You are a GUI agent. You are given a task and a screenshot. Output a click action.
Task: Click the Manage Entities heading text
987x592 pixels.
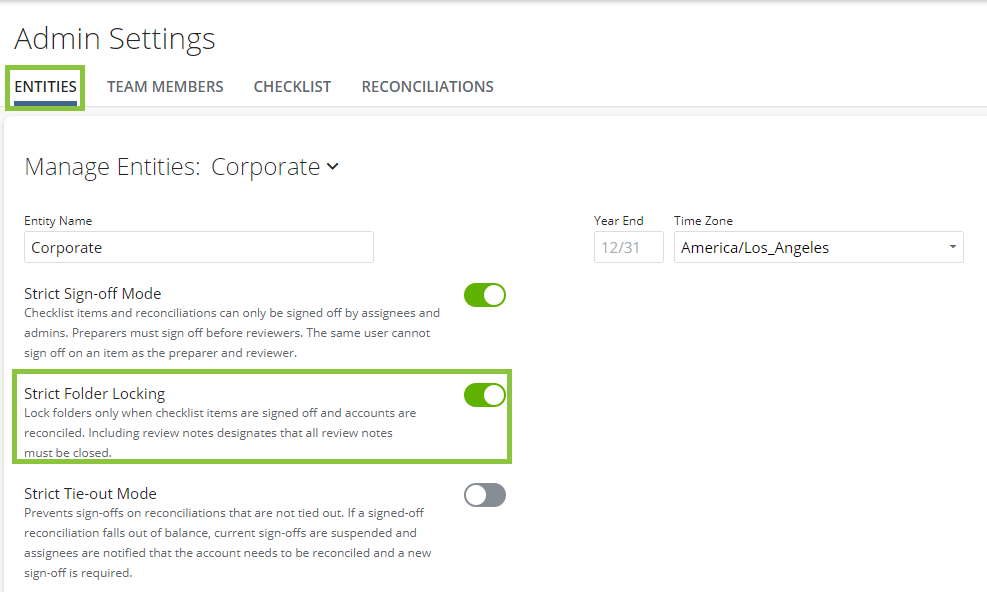pos(111,167)
